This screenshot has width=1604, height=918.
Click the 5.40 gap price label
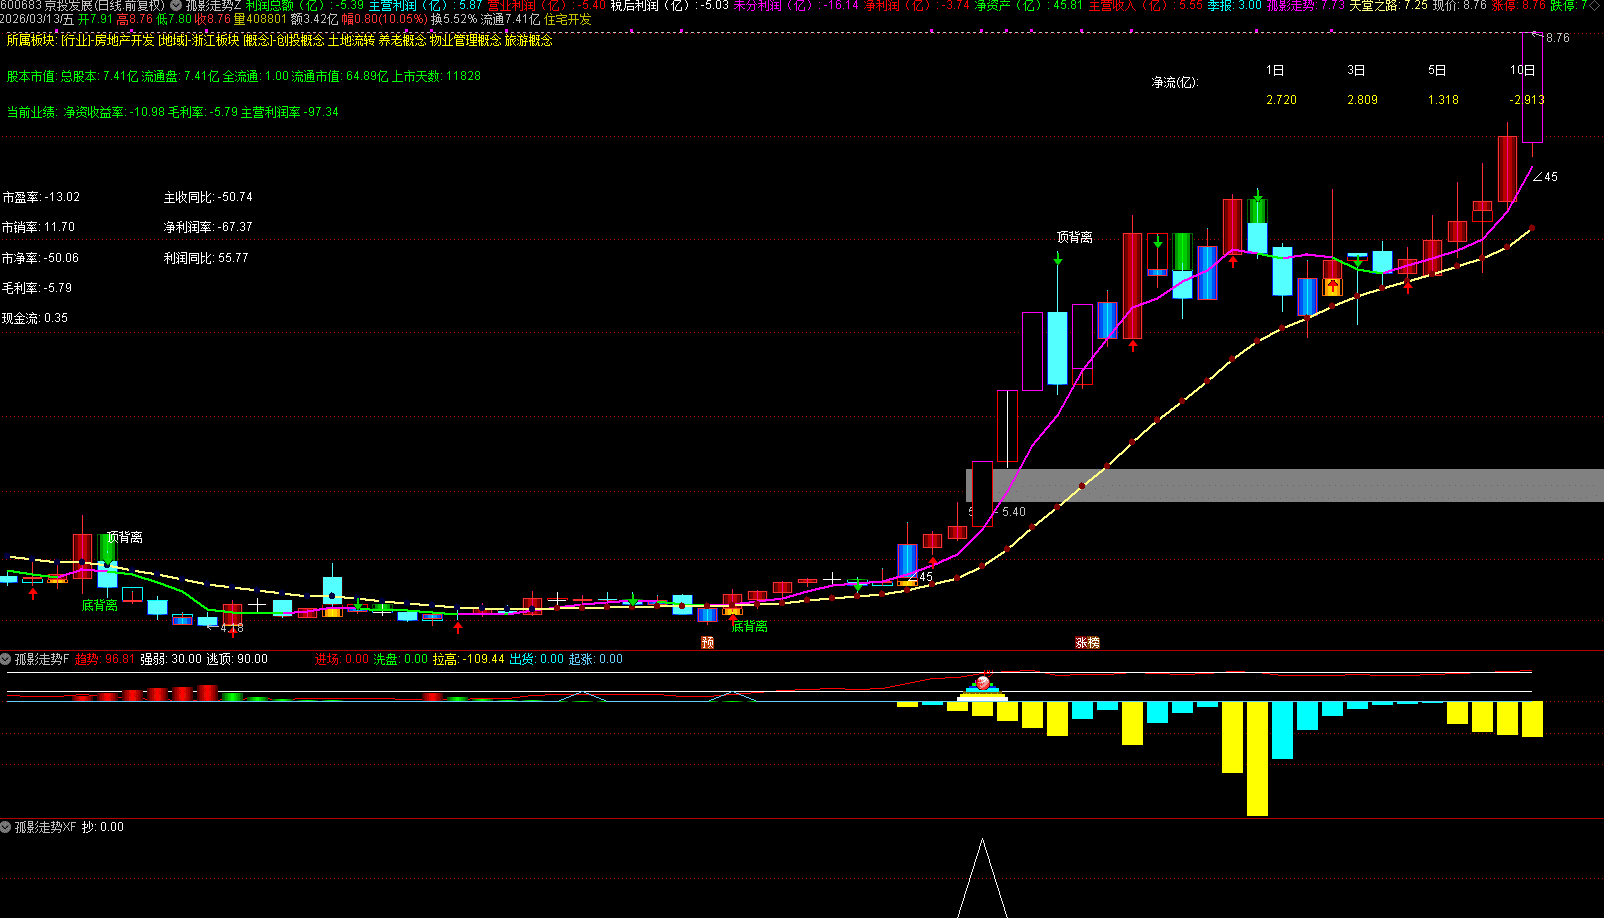1013,512
